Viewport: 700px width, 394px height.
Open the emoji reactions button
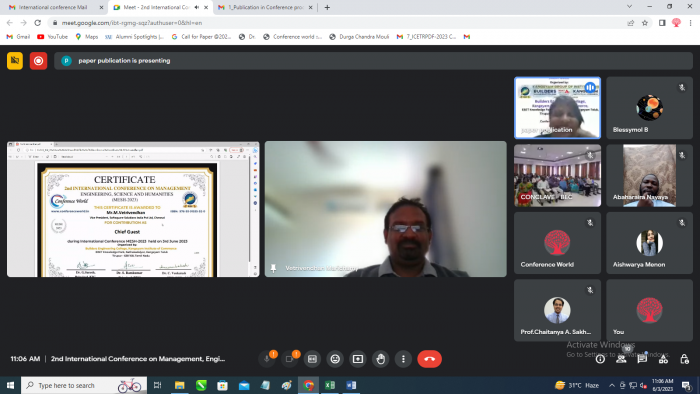335,359
